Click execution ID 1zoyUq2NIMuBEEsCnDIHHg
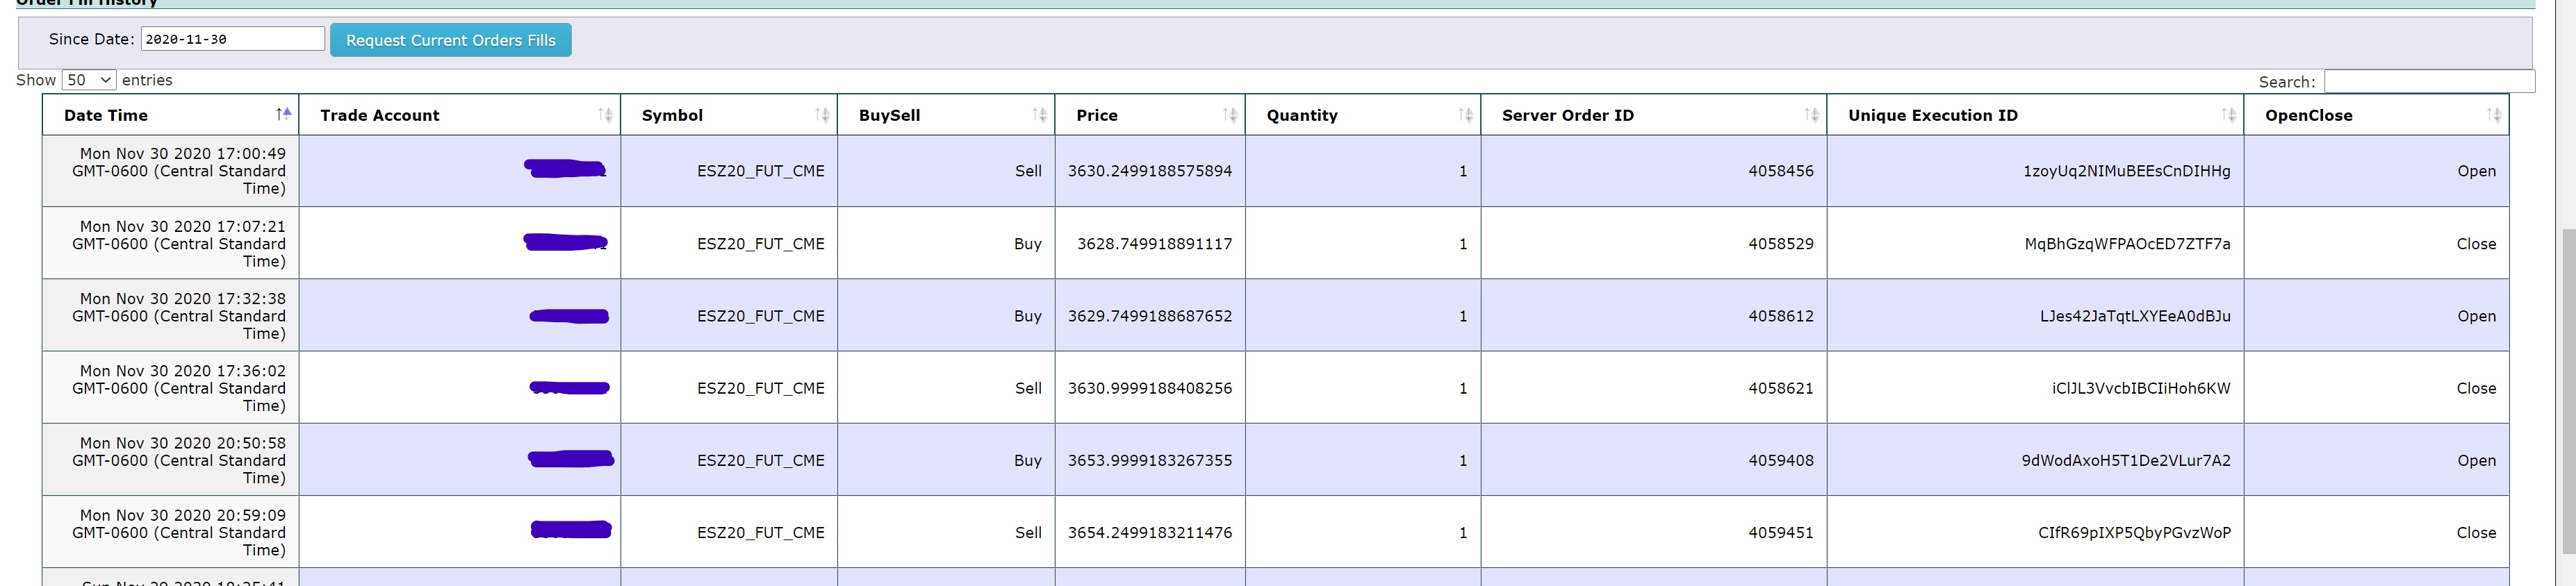Image resolution: width=2576 pixels, height=586 pixels. 2127,171
